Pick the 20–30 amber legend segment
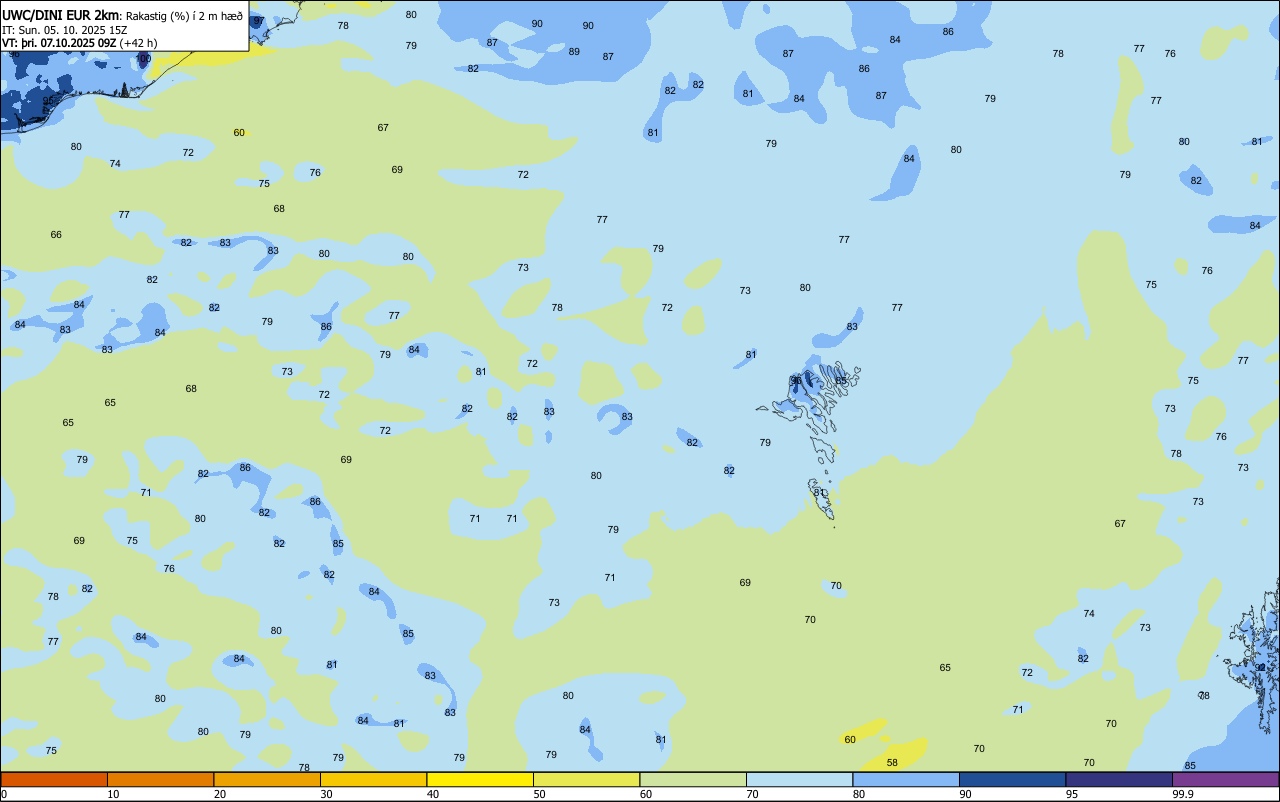This screenshot has width=1280, height=802. pyautogui.click(x=267, y=779)
